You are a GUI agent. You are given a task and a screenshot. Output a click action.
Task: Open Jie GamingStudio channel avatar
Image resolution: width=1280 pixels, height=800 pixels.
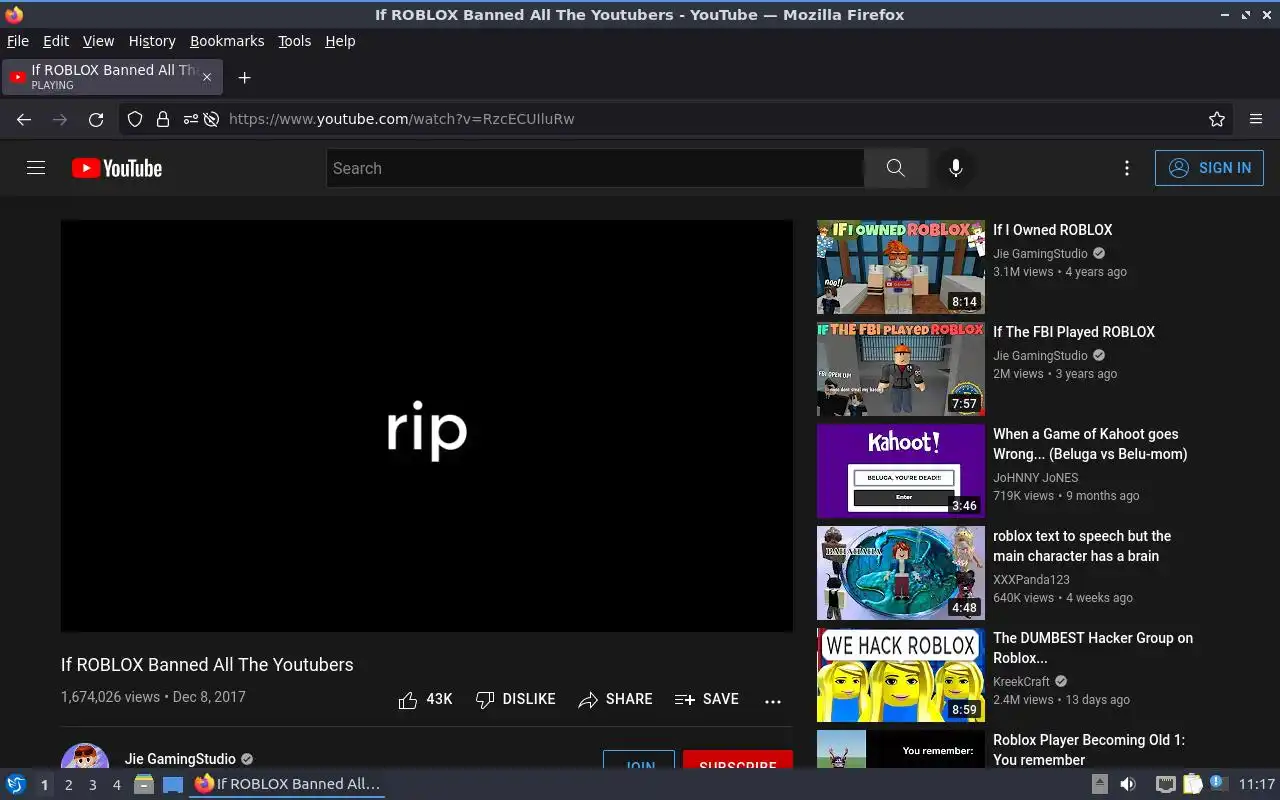click(x=85, y=758)
